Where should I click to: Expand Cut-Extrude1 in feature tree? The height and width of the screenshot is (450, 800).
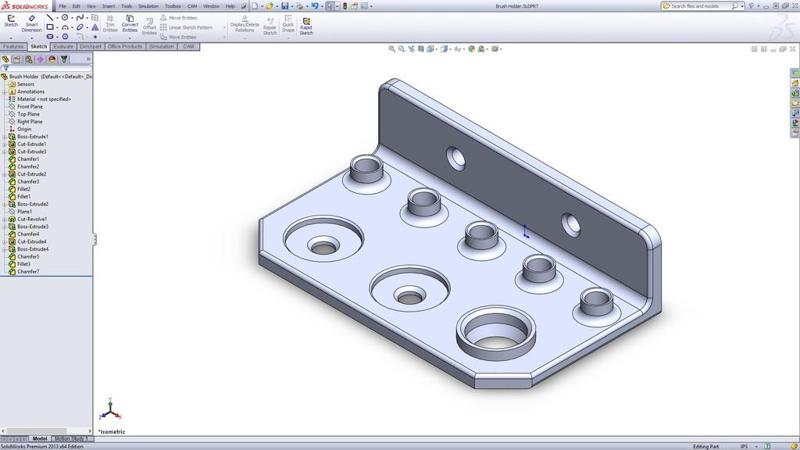click(5, 144)
